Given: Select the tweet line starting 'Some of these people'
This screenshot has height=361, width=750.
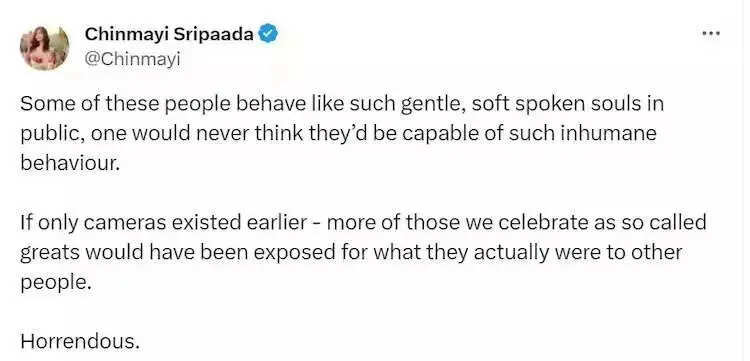Looking at the screenshot, I should coord(342,104).
